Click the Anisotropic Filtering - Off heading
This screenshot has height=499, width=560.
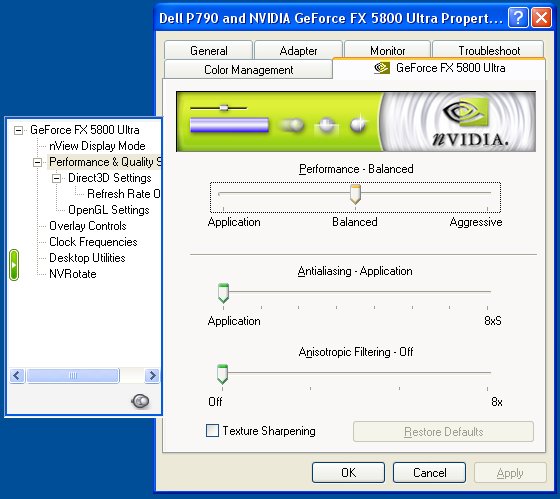(x=356, y=352)
